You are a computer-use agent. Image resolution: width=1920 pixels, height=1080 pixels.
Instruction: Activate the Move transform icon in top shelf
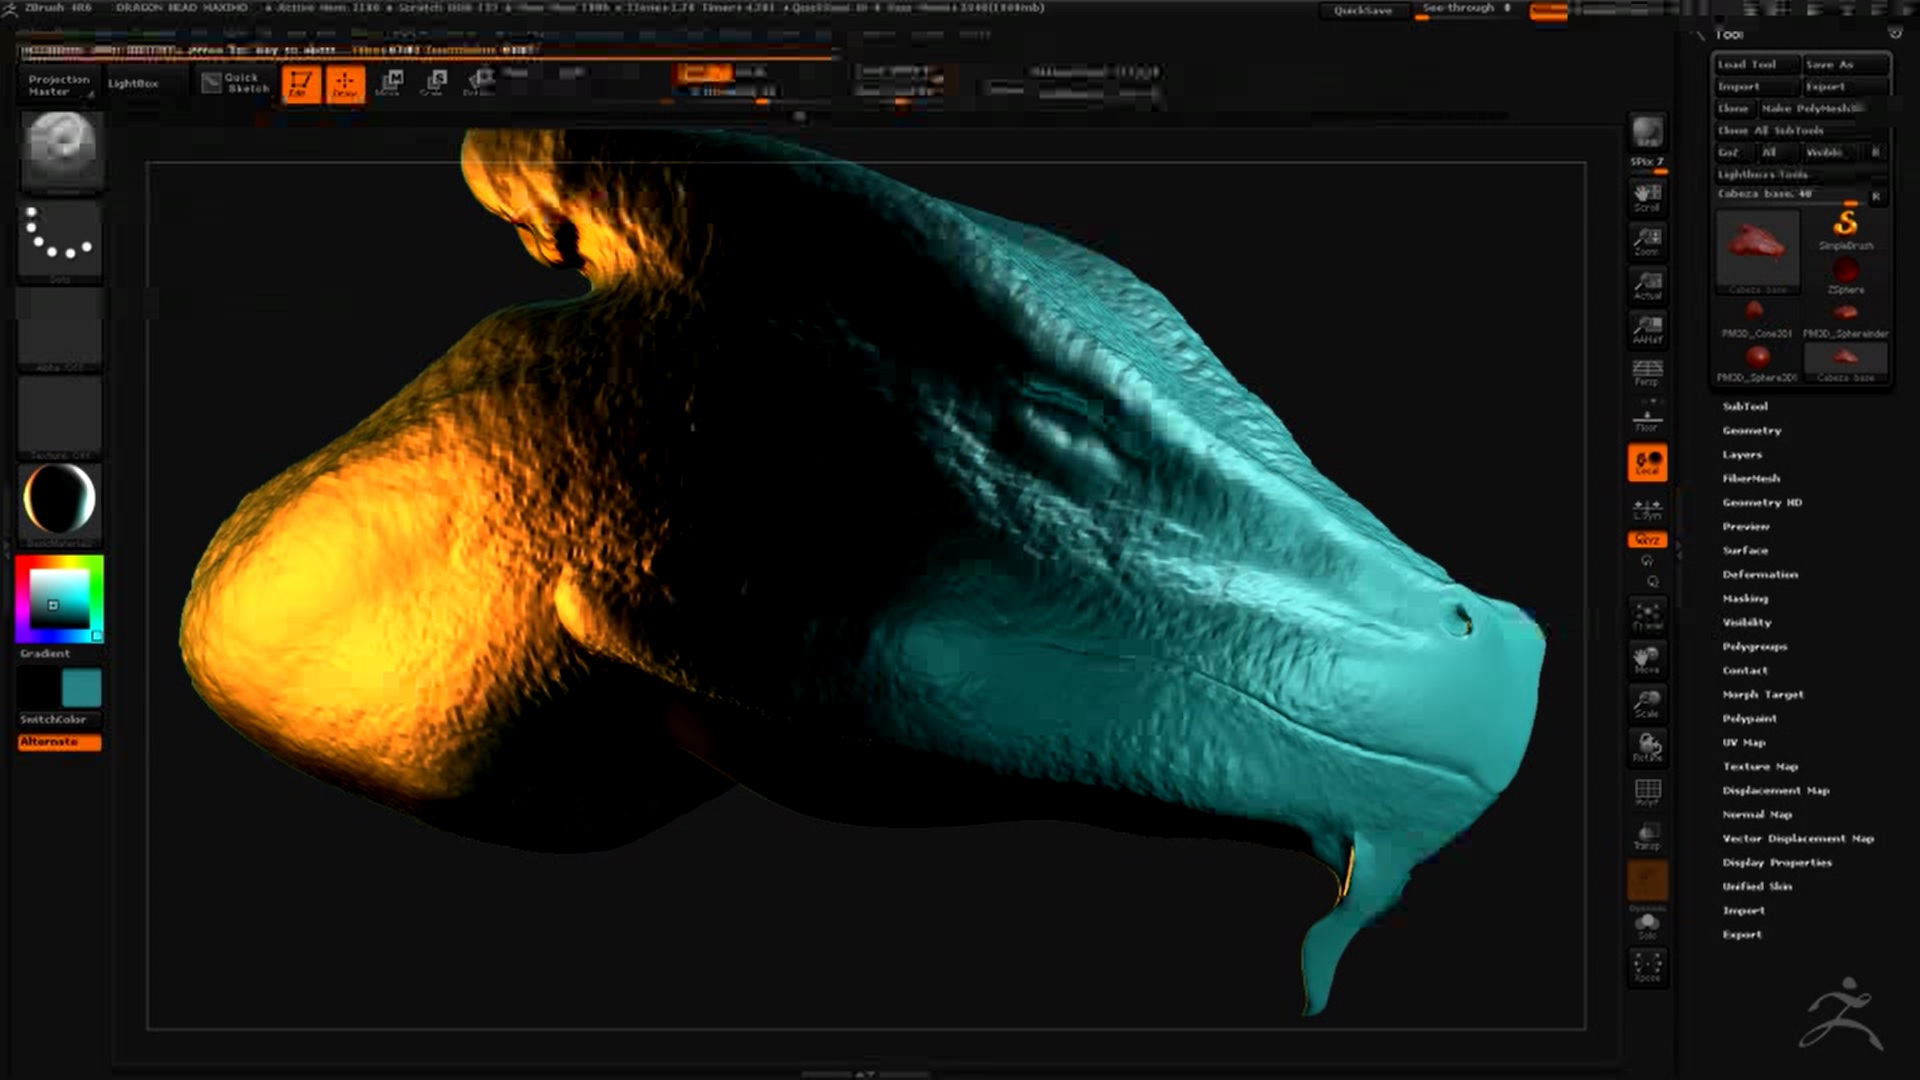click(389, 83)
